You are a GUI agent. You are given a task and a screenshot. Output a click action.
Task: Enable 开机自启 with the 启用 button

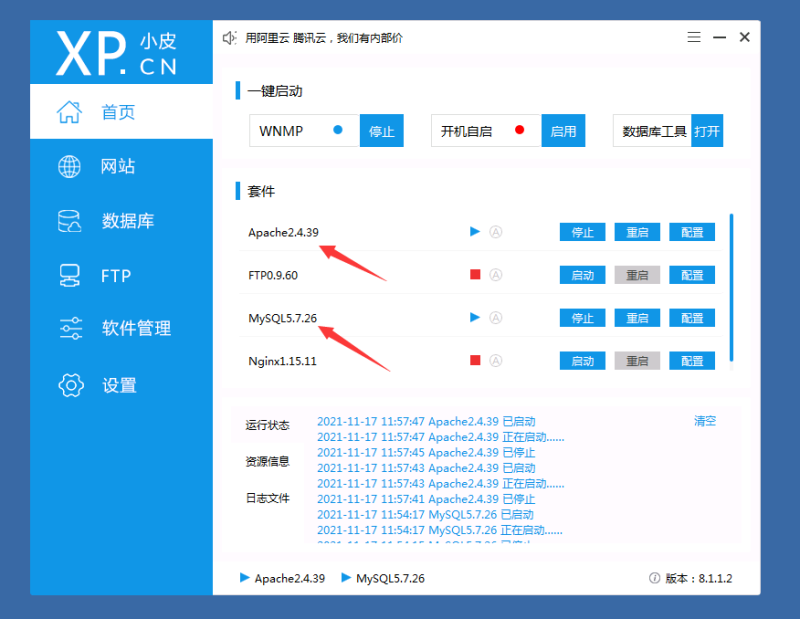pyautogui.click(x=563, y=131)
